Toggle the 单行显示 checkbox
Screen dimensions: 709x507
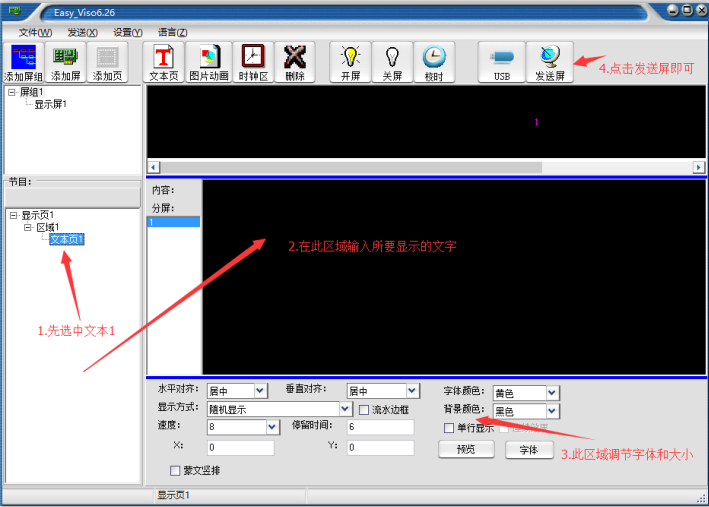(x=450, y=428)
